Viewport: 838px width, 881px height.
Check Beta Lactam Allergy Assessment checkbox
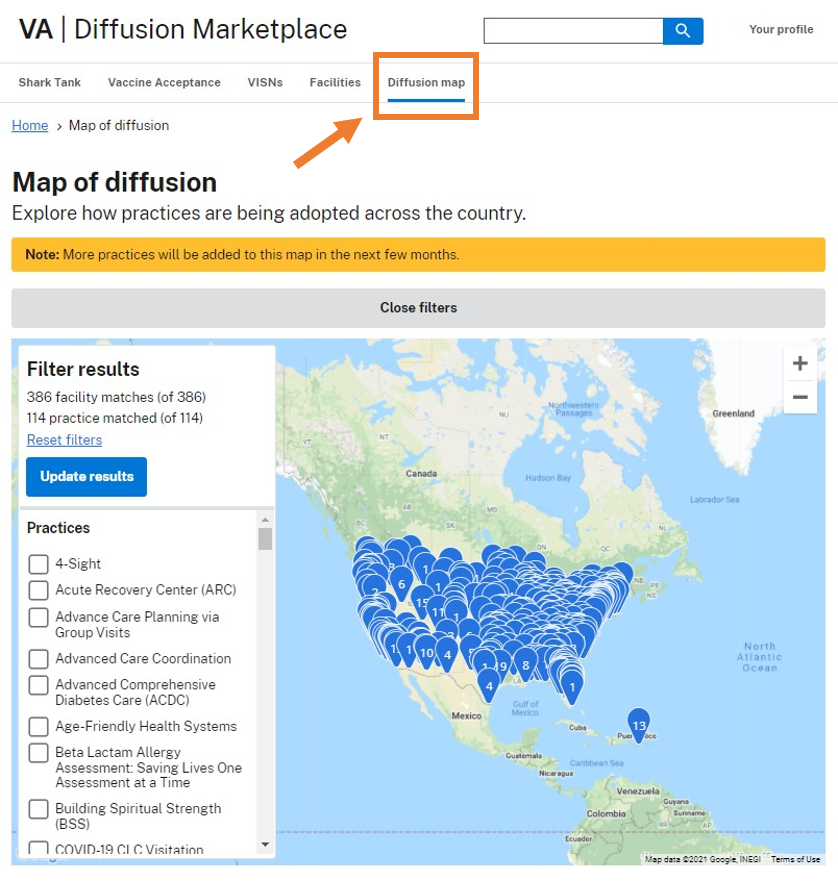(38, 753)
